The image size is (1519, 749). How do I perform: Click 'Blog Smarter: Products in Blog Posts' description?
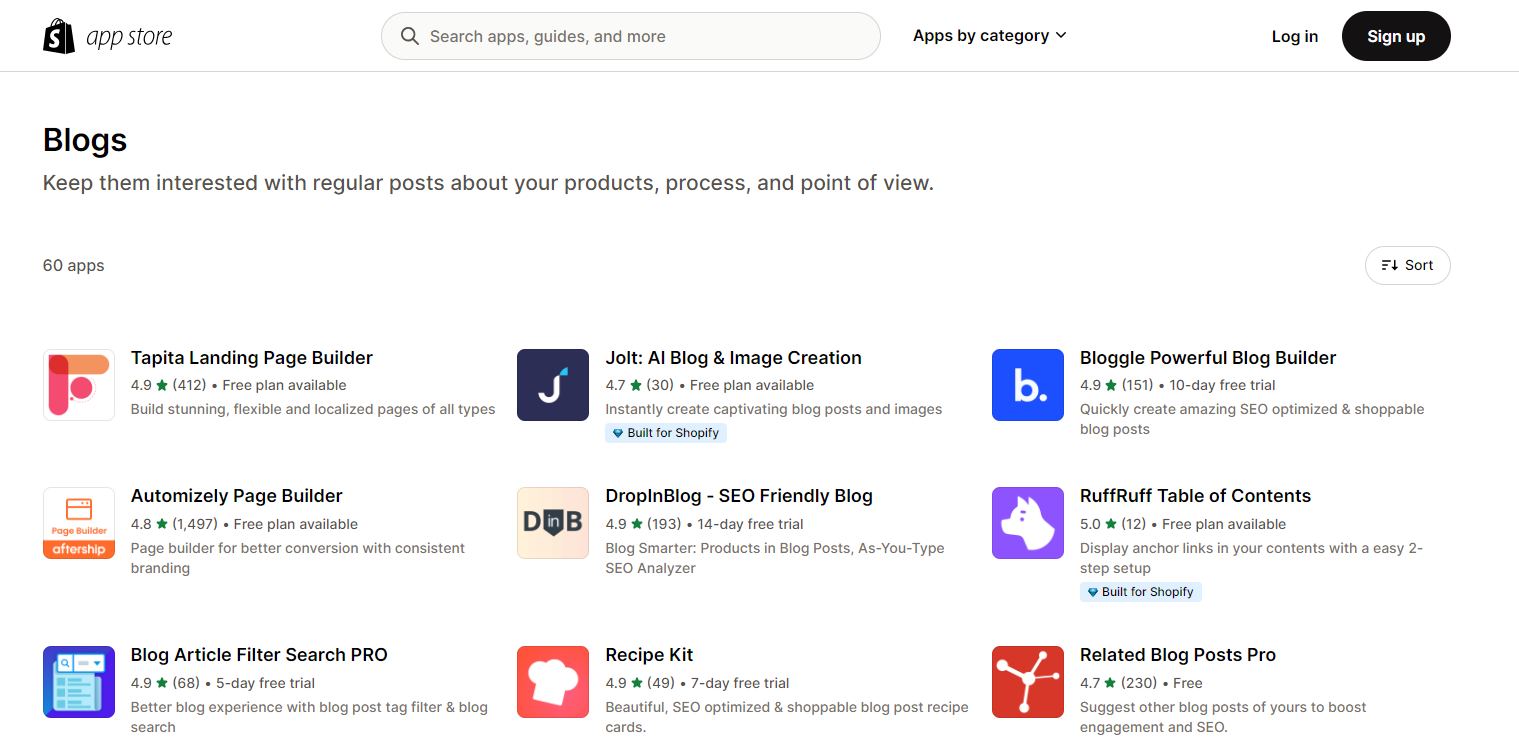pos(775,558)
